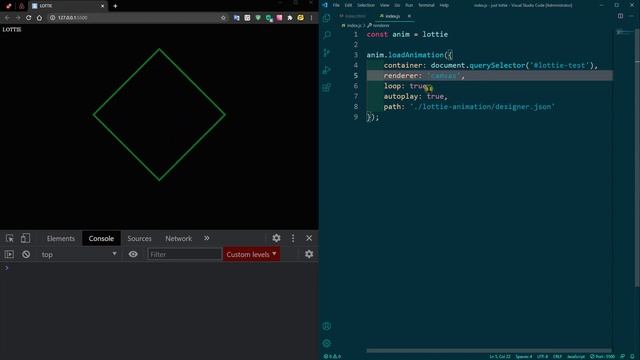Open VS Code Accounts icon
The width and height of the screenshot is (640, 360).
pos(327,326)
